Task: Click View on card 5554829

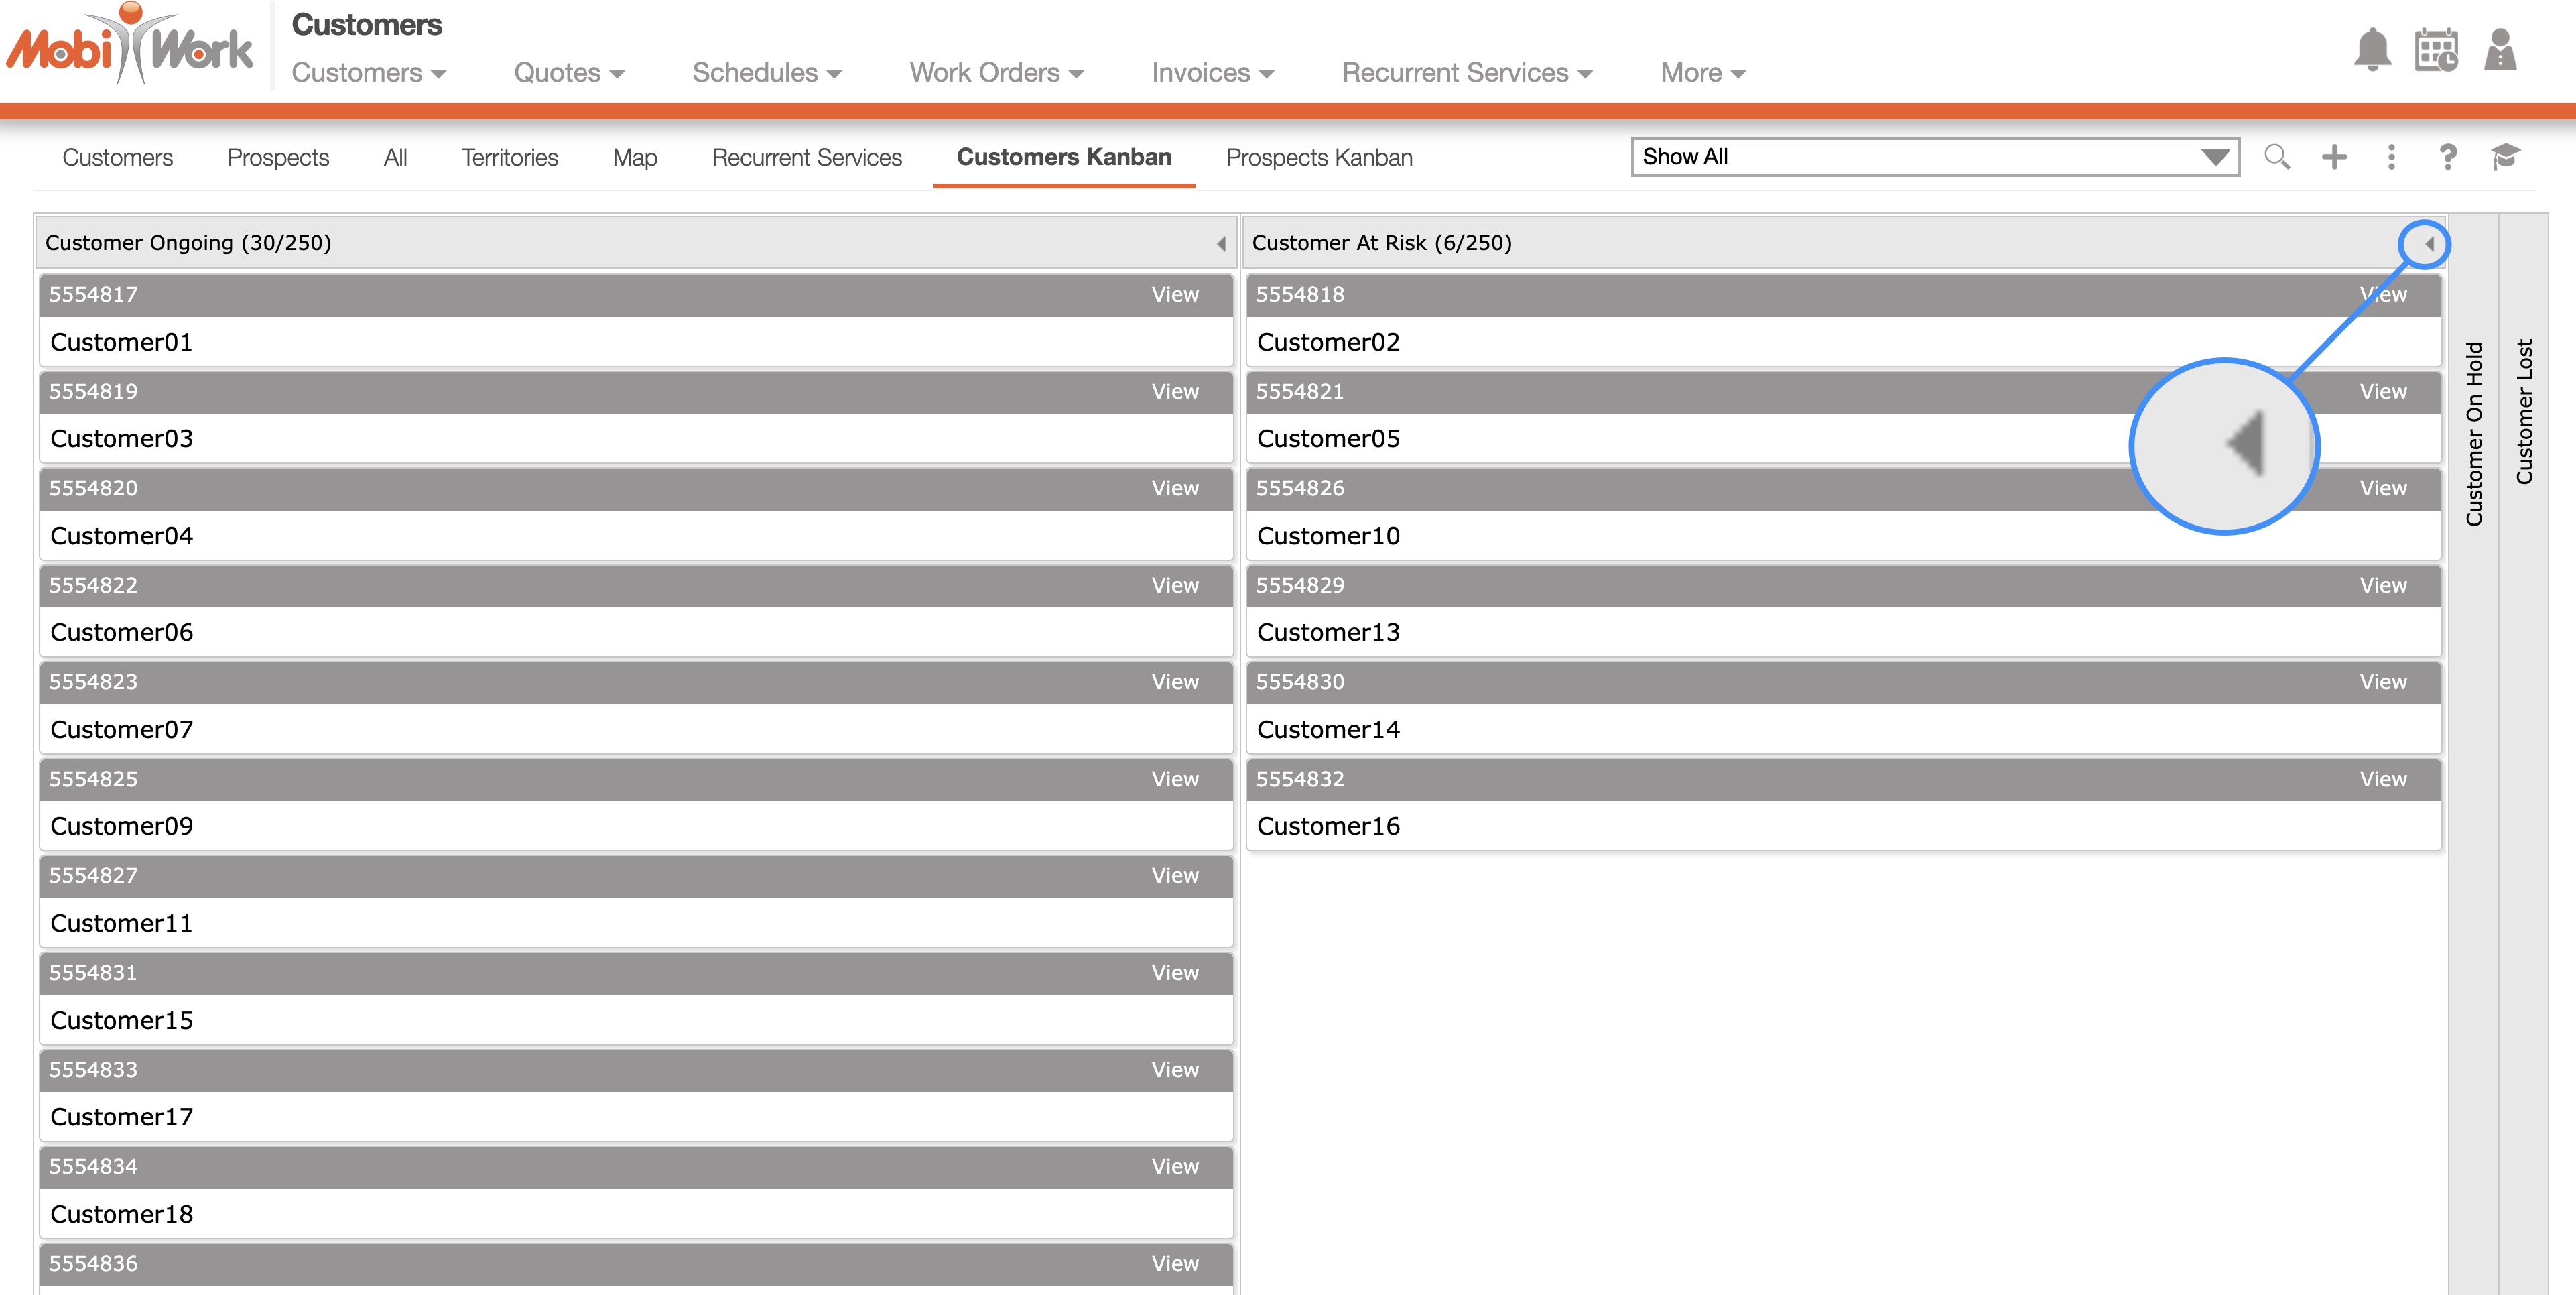Action: pyautogui.click(x=2382, y=586)
